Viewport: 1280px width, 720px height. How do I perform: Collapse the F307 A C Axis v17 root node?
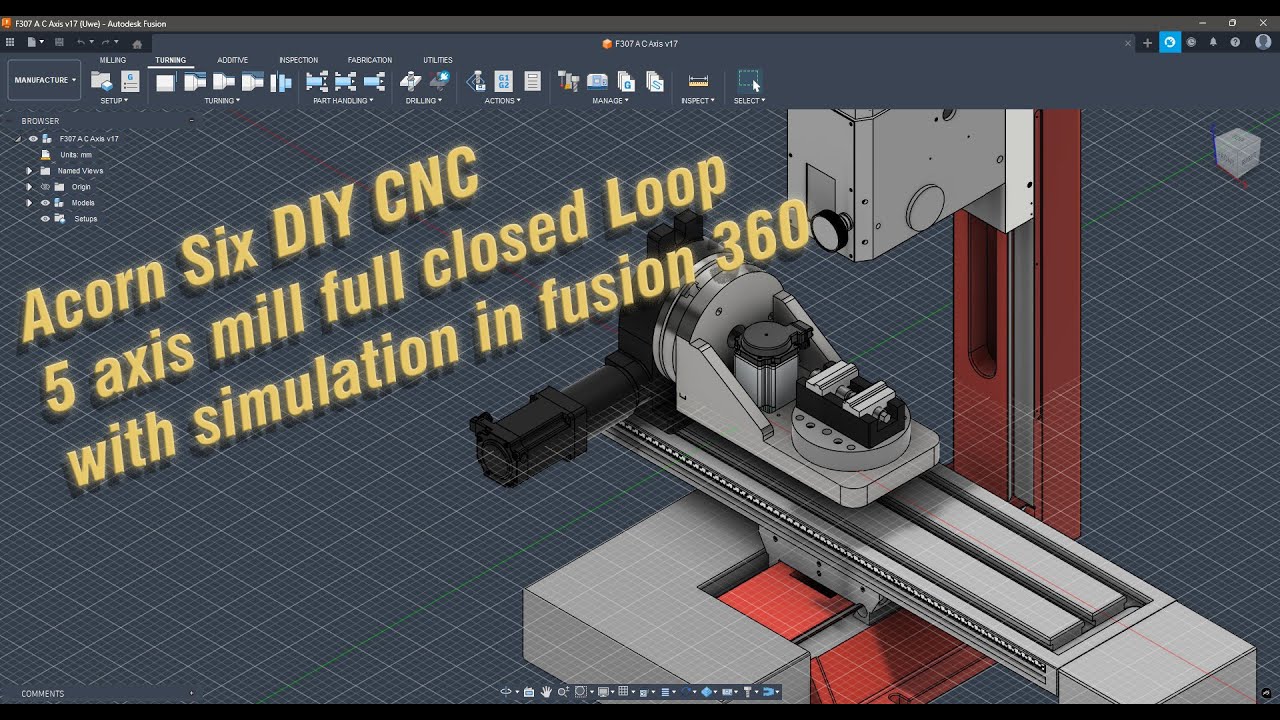(x=18, y=139)
